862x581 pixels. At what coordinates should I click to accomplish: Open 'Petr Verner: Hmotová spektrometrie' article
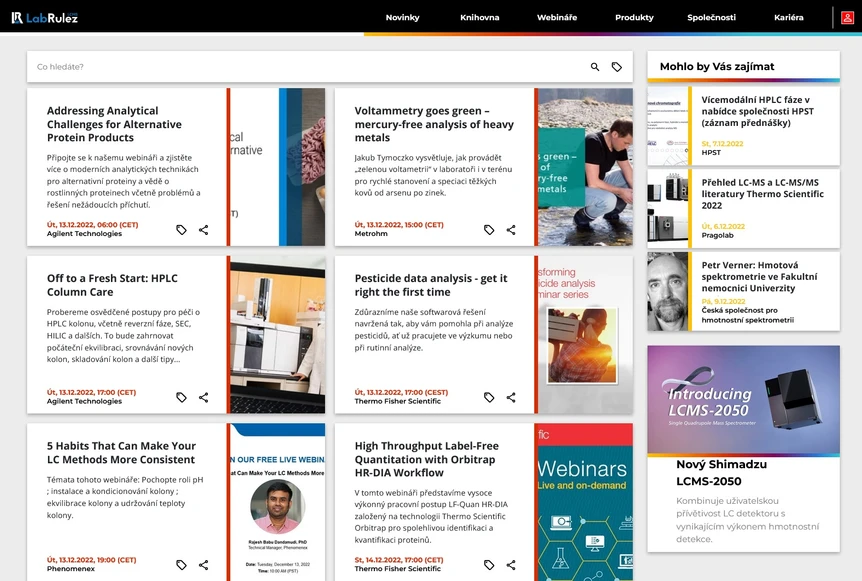pos(759,276)
